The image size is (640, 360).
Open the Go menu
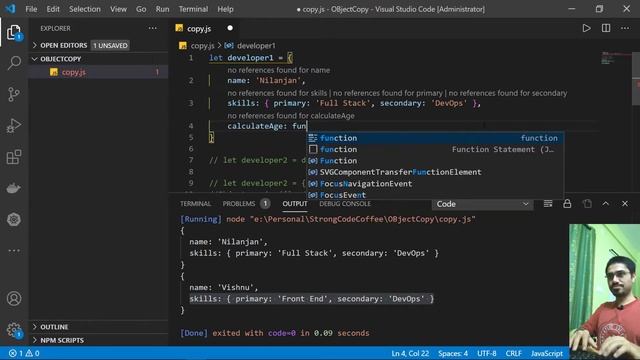[141, 9]
